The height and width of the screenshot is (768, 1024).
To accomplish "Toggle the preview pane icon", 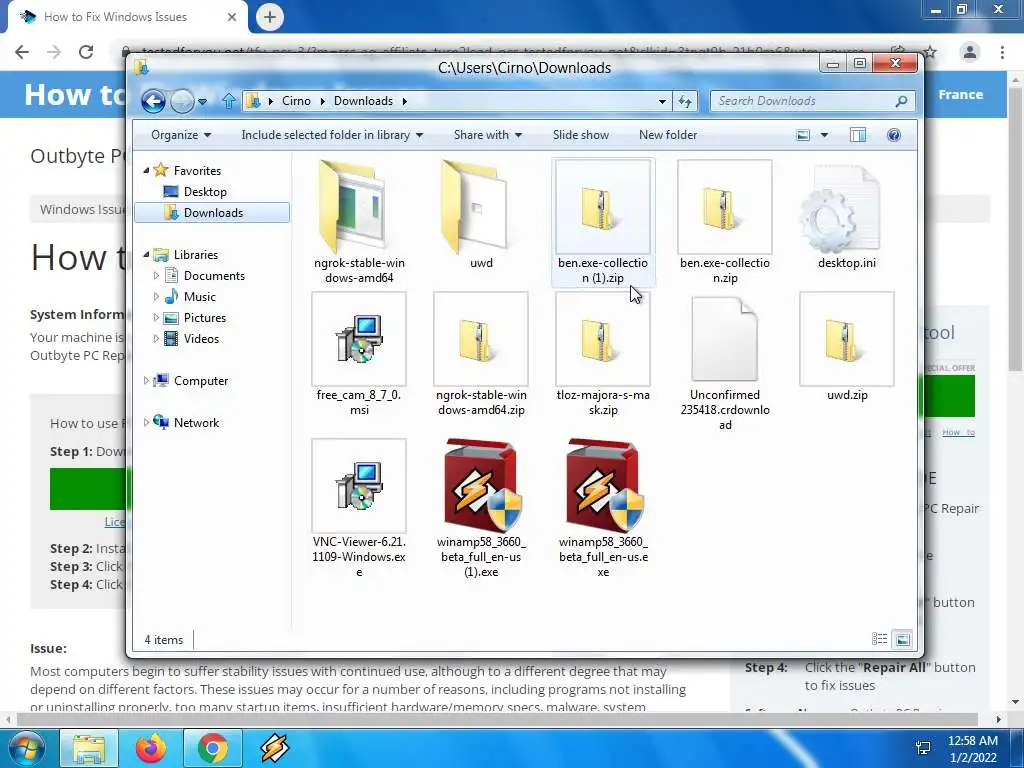I will (x=858, y=135).
